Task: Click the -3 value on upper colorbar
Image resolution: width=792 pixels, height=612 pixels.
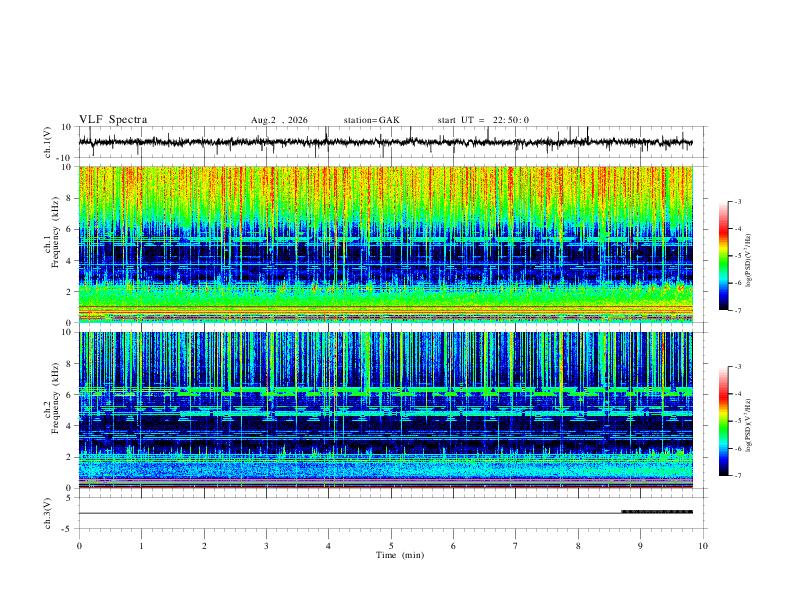Action: coord(737,201)
